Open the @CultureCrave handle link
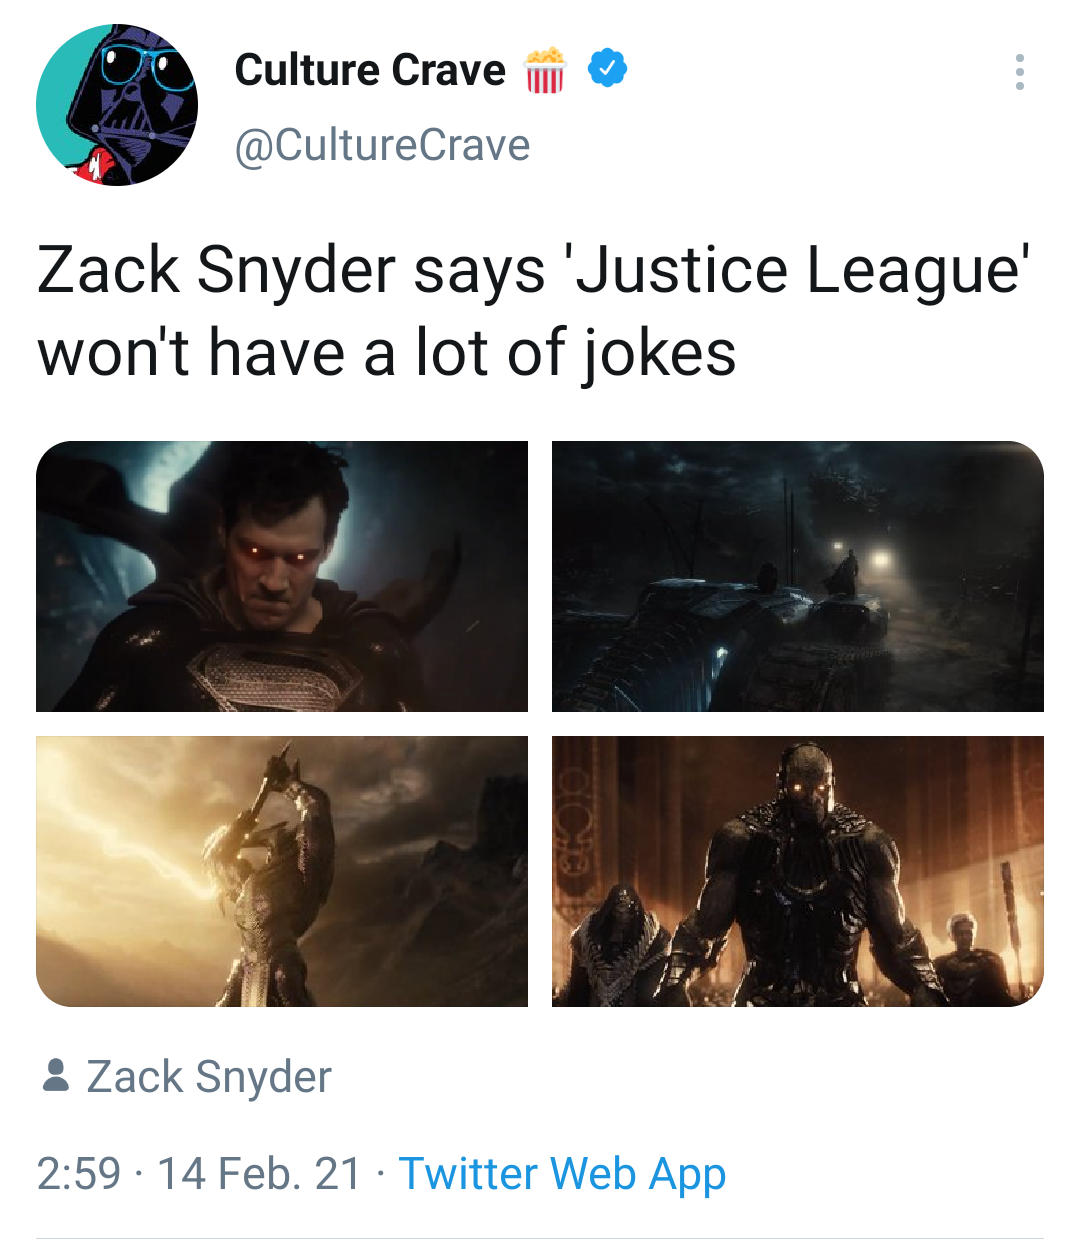The image size is (1080, 1241). (x=382, y=145)
